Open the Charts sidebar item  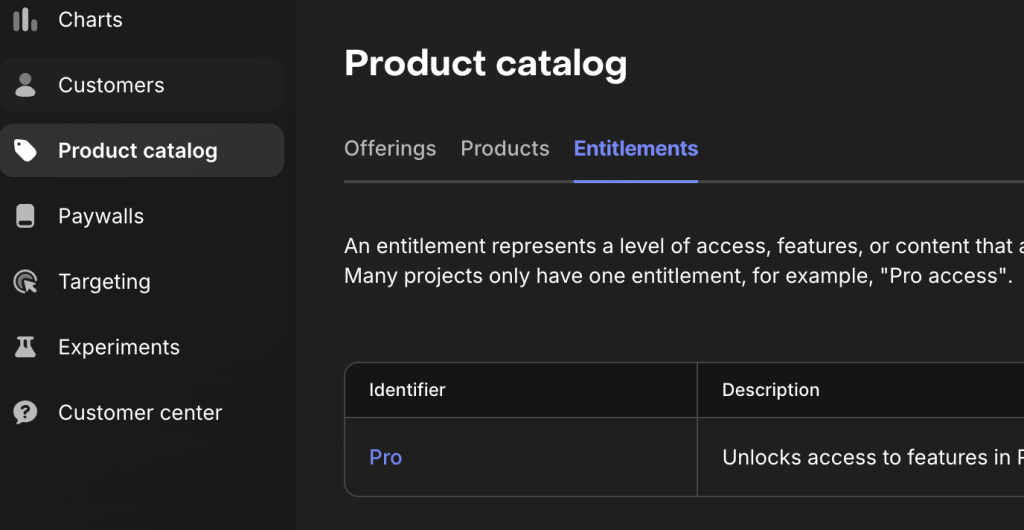90,20
